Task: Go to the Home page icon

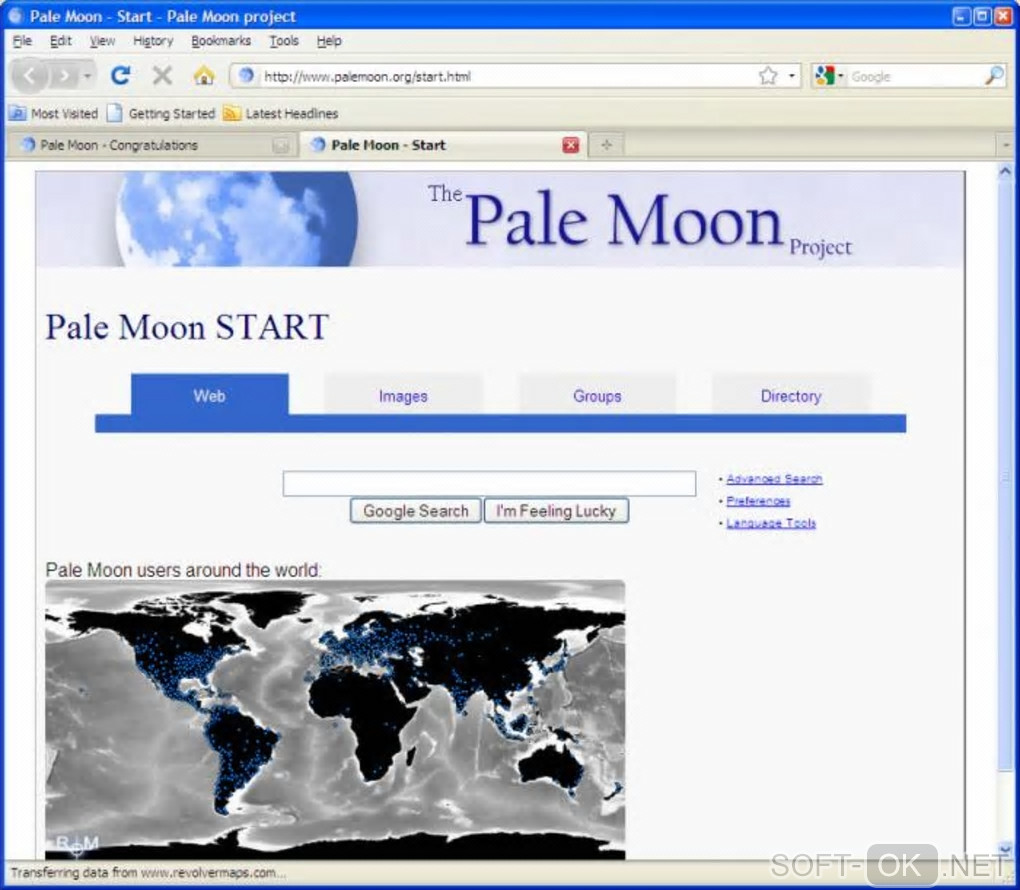Action: 204,76
